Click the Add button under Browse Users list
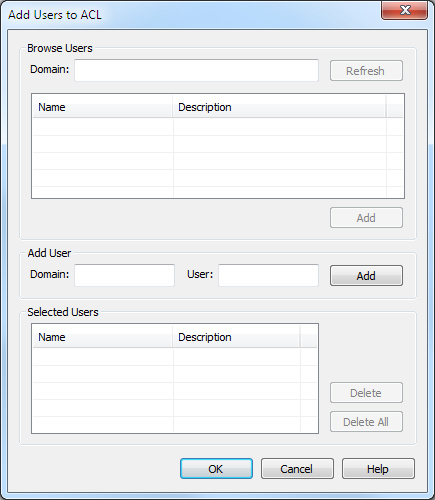The width and height of the screenshot is (435, 500). click(366, 218)
